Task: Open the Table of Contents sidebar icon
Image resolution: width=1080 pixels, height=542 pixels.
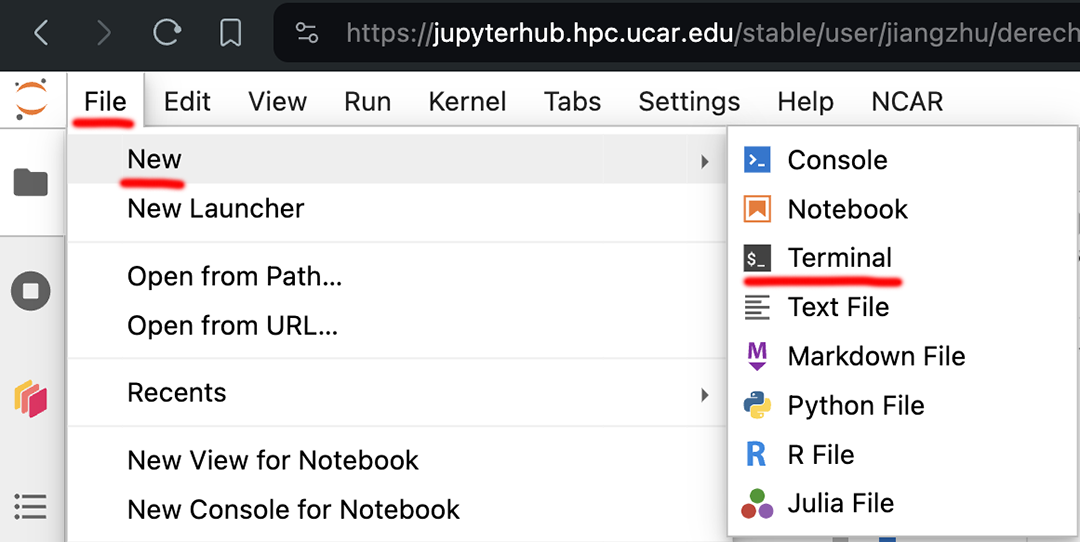Action: 30,507
